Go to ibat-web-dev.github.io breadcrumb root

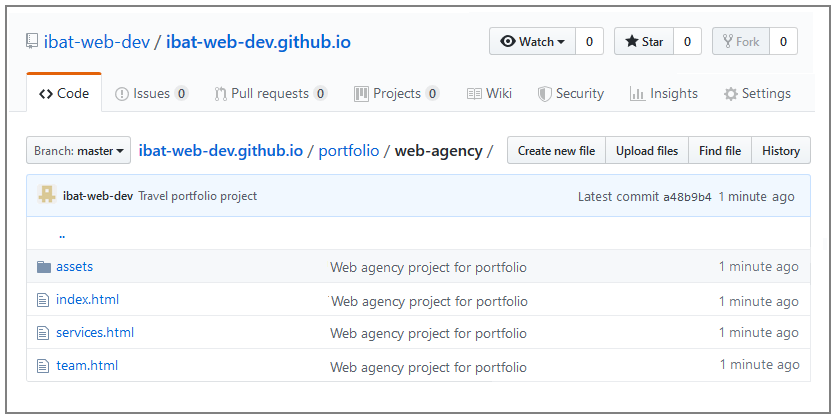coord(221,151)
